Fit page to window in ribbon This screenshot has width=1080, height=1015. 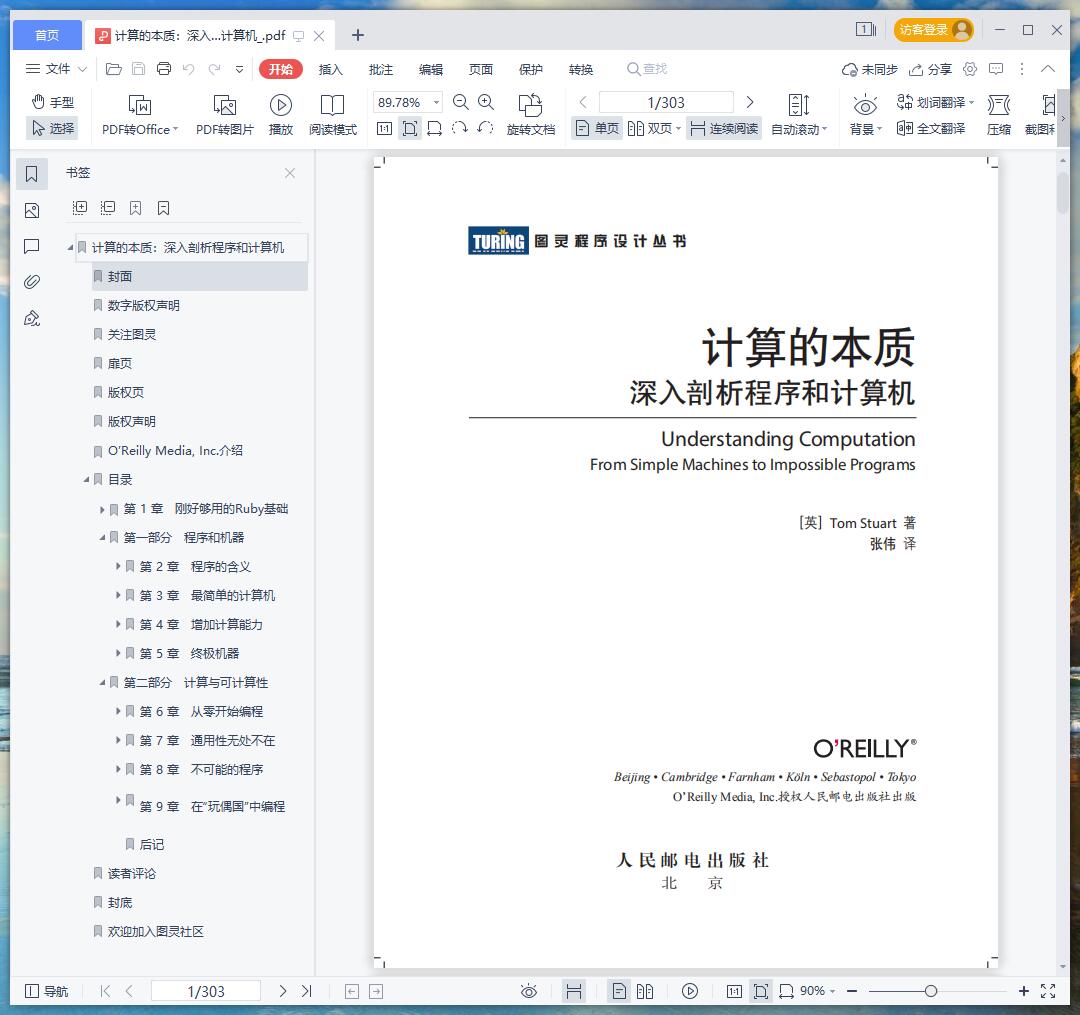click(x=410, y=129)
